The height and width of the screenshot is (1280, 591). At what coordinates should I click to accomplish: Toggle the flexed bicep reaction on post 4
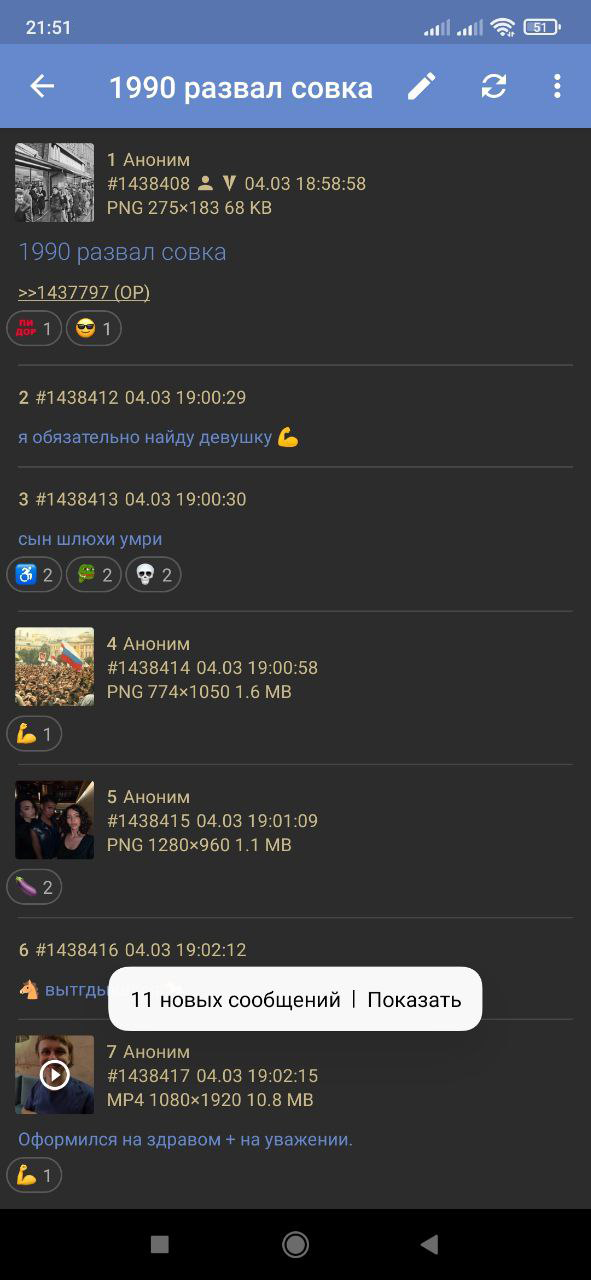pos(34,734)
